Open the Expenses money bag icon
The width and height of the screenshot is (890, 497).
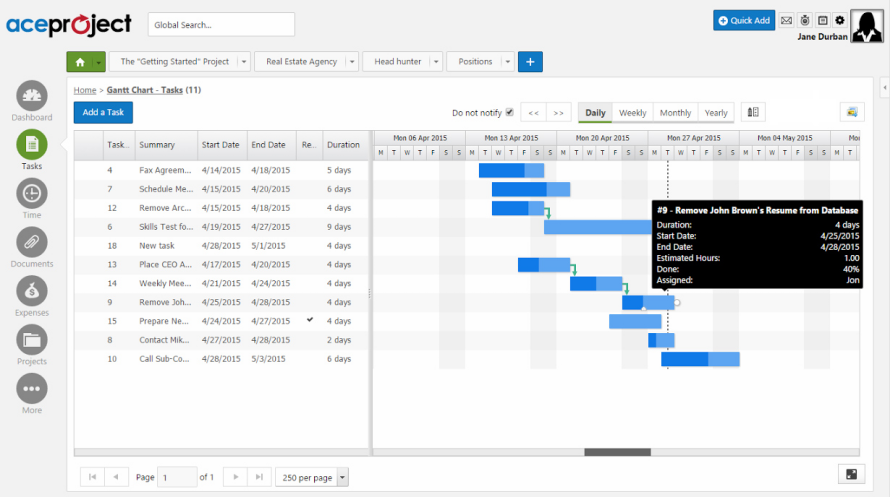click(x=32, y=291)
